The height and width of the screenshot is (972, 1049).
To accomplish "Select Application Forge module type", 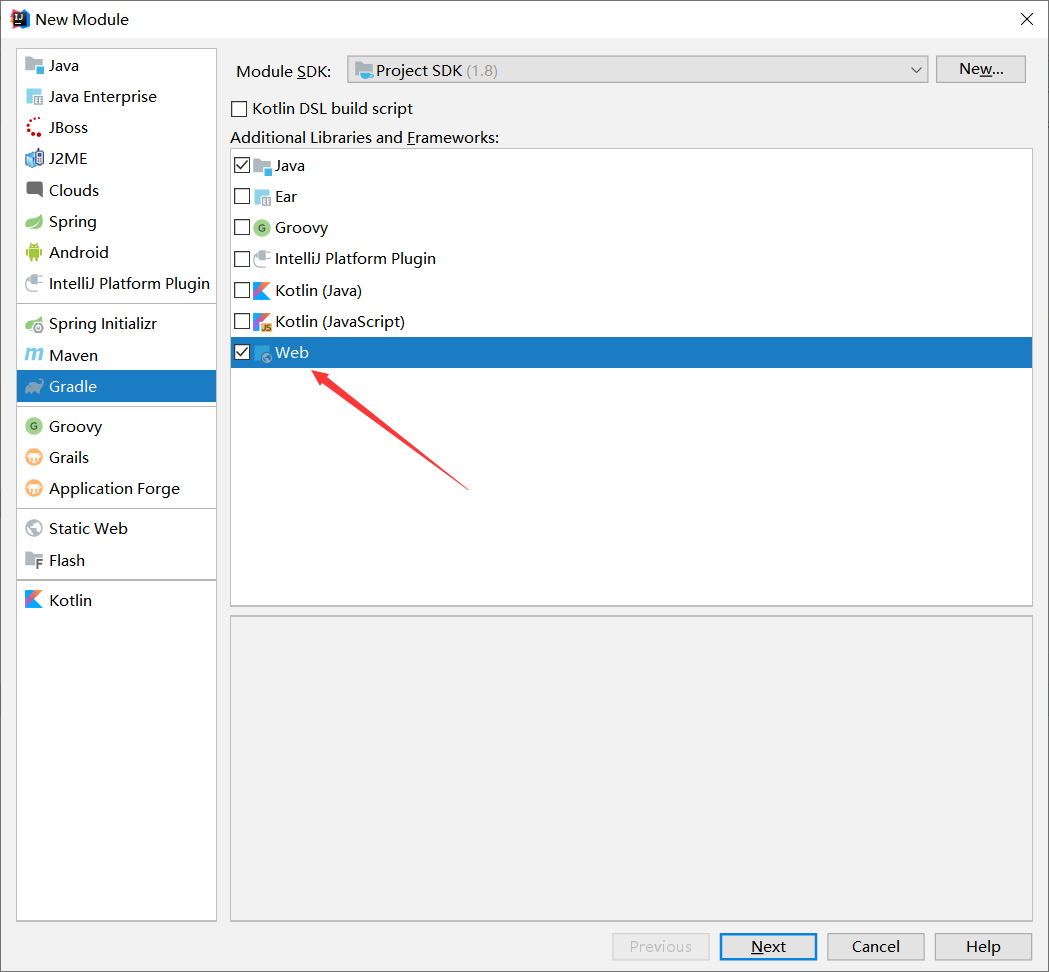I will click(116, 488).
